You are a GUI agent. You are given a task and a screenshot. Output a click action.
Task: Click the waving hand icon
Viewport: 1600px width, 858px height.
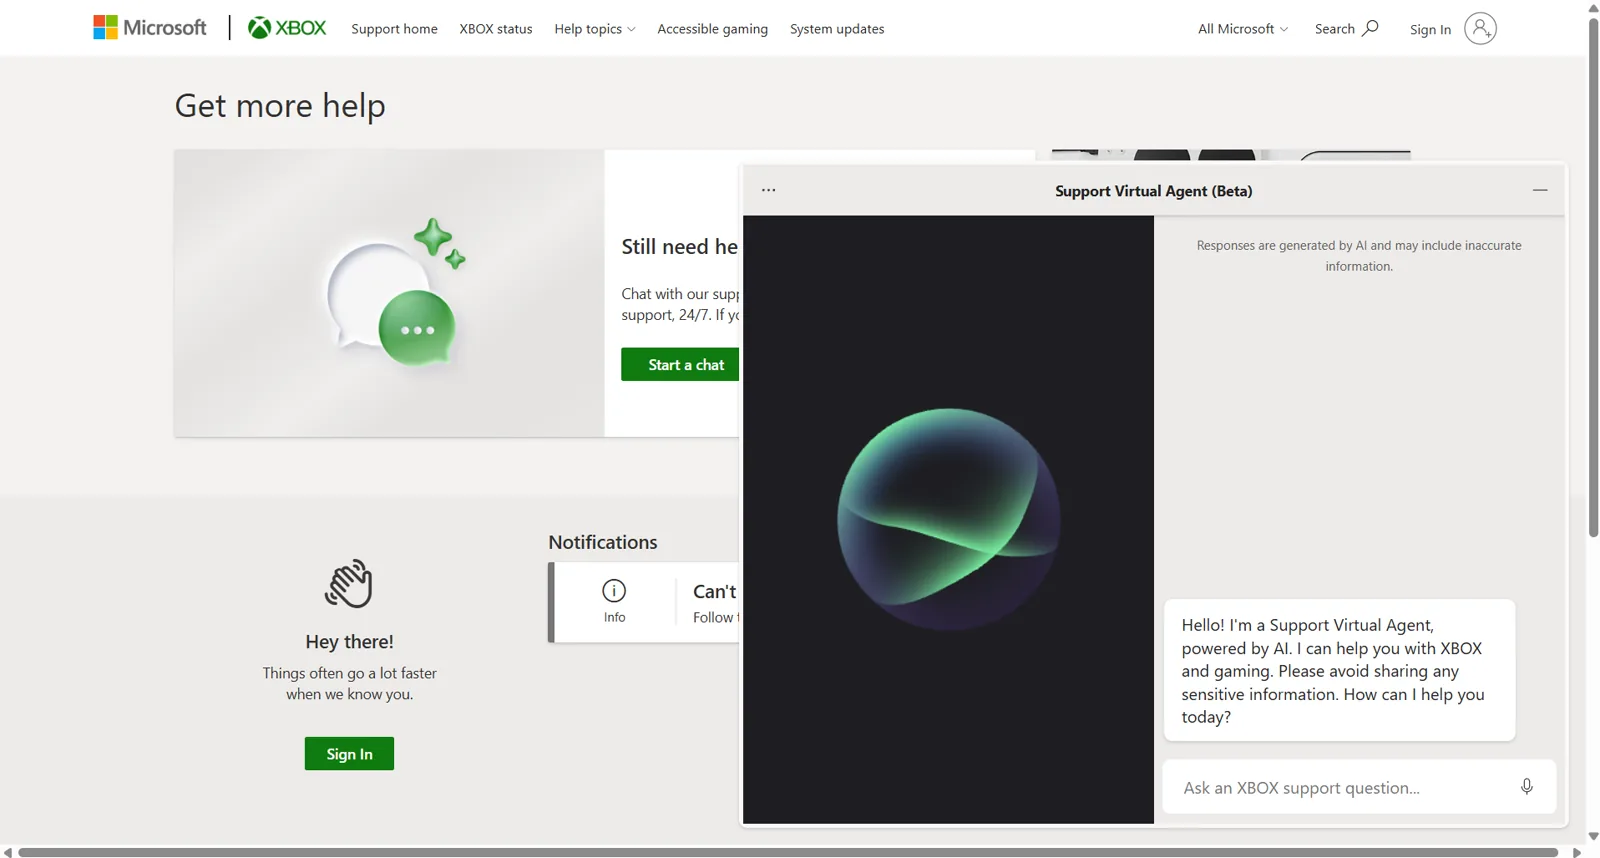349,583
